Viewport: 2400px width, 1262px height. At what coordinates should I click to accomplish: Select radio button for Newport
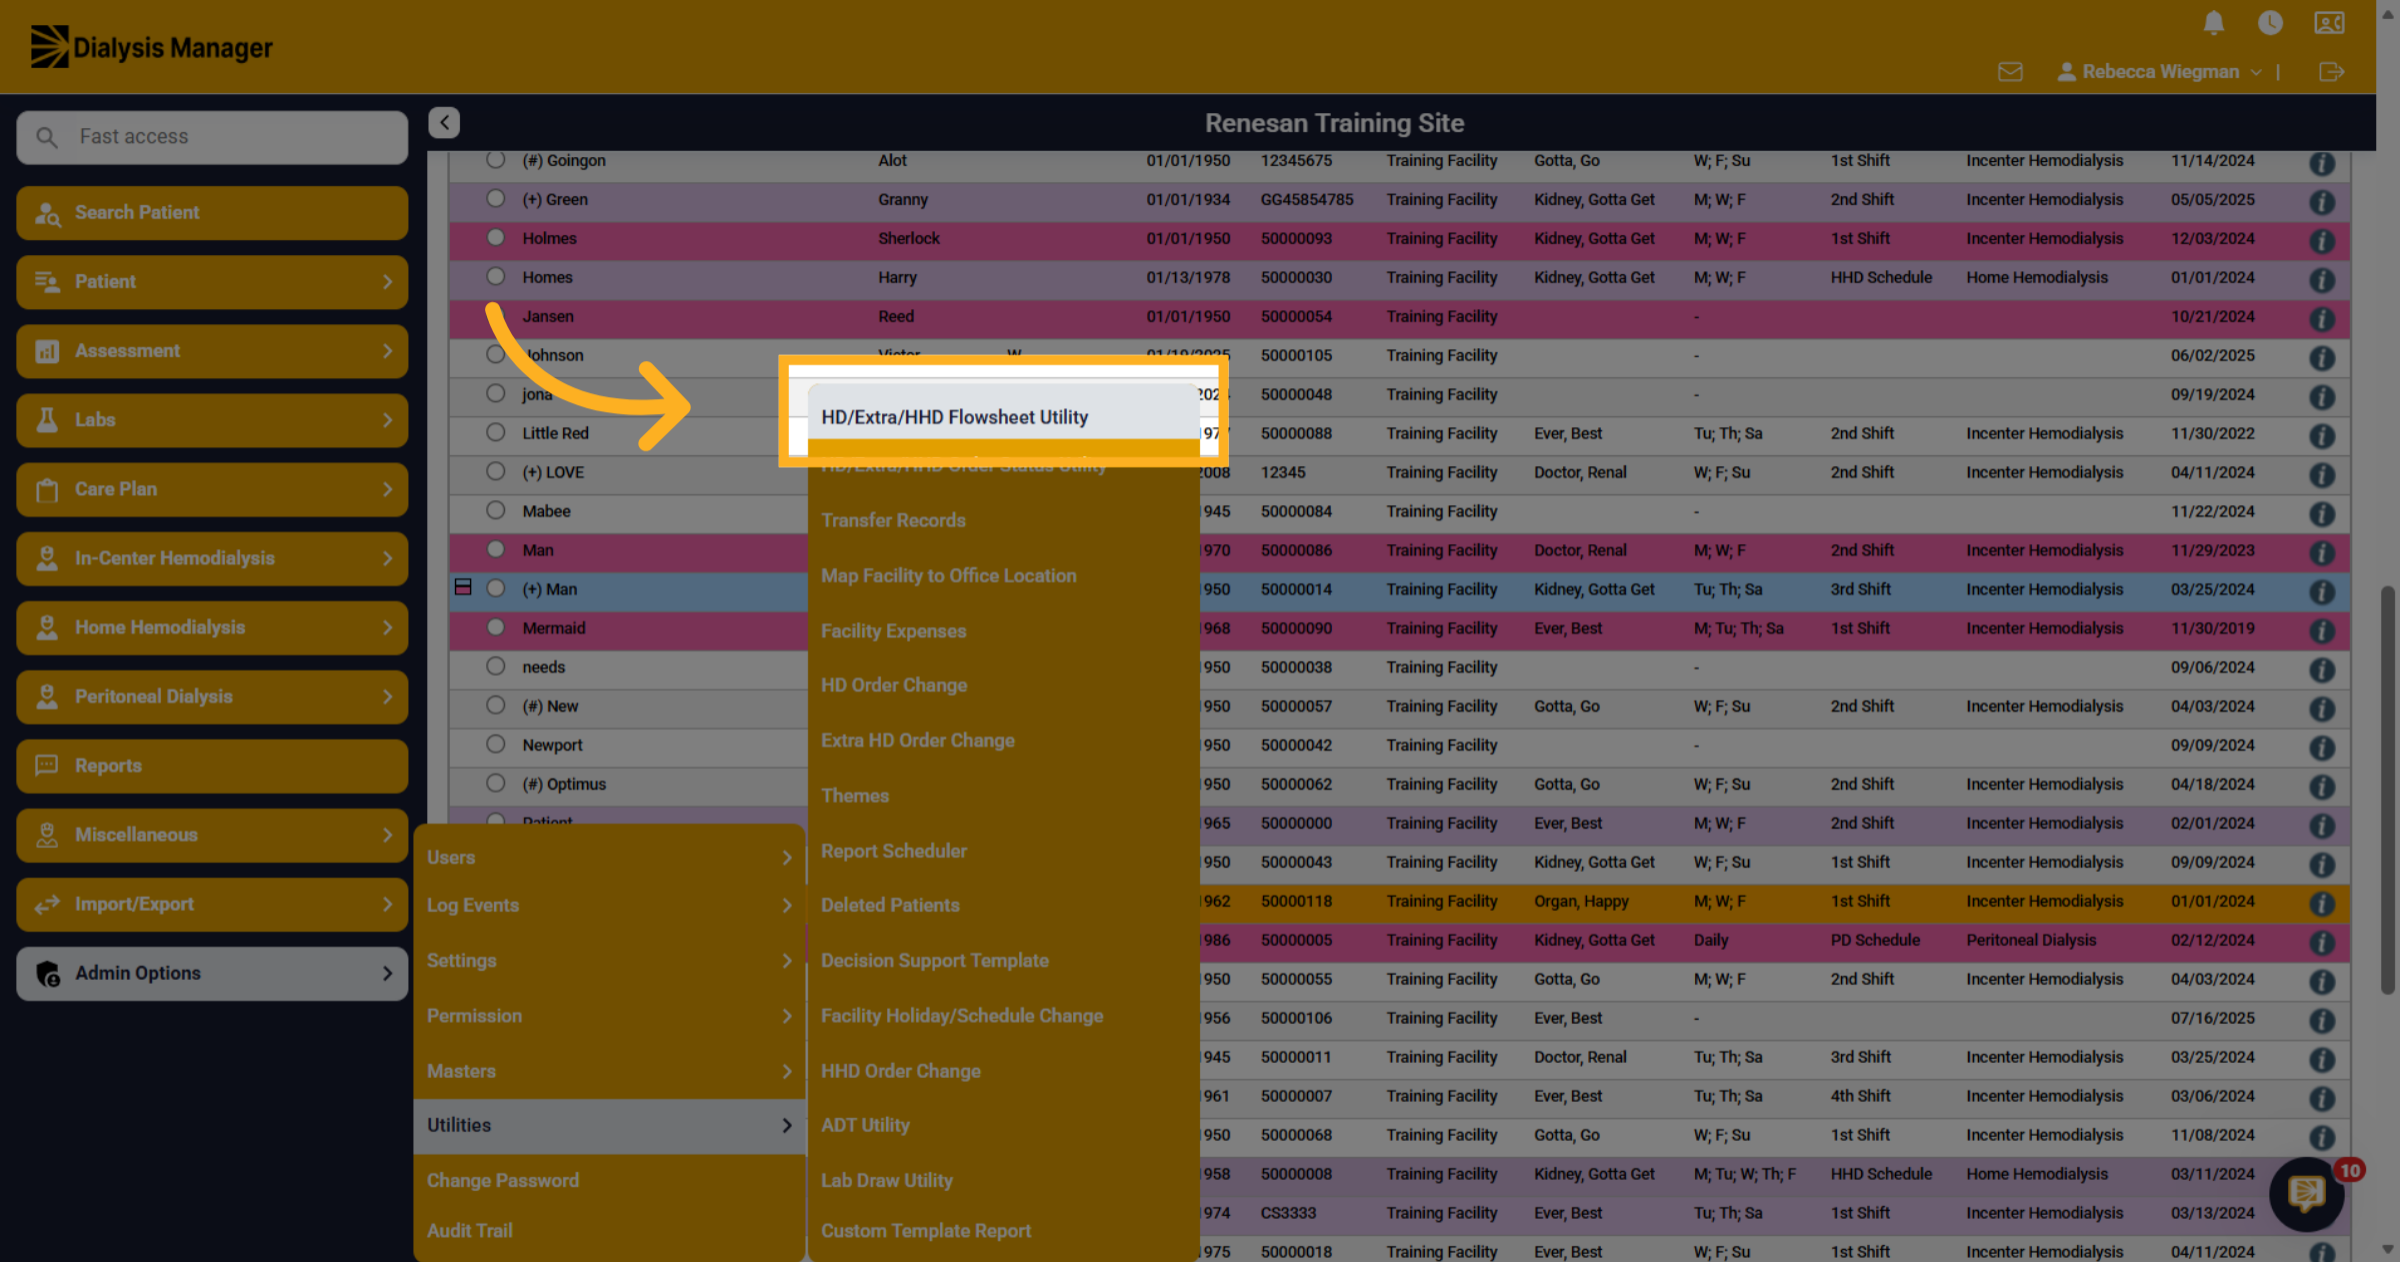(495, 744)
